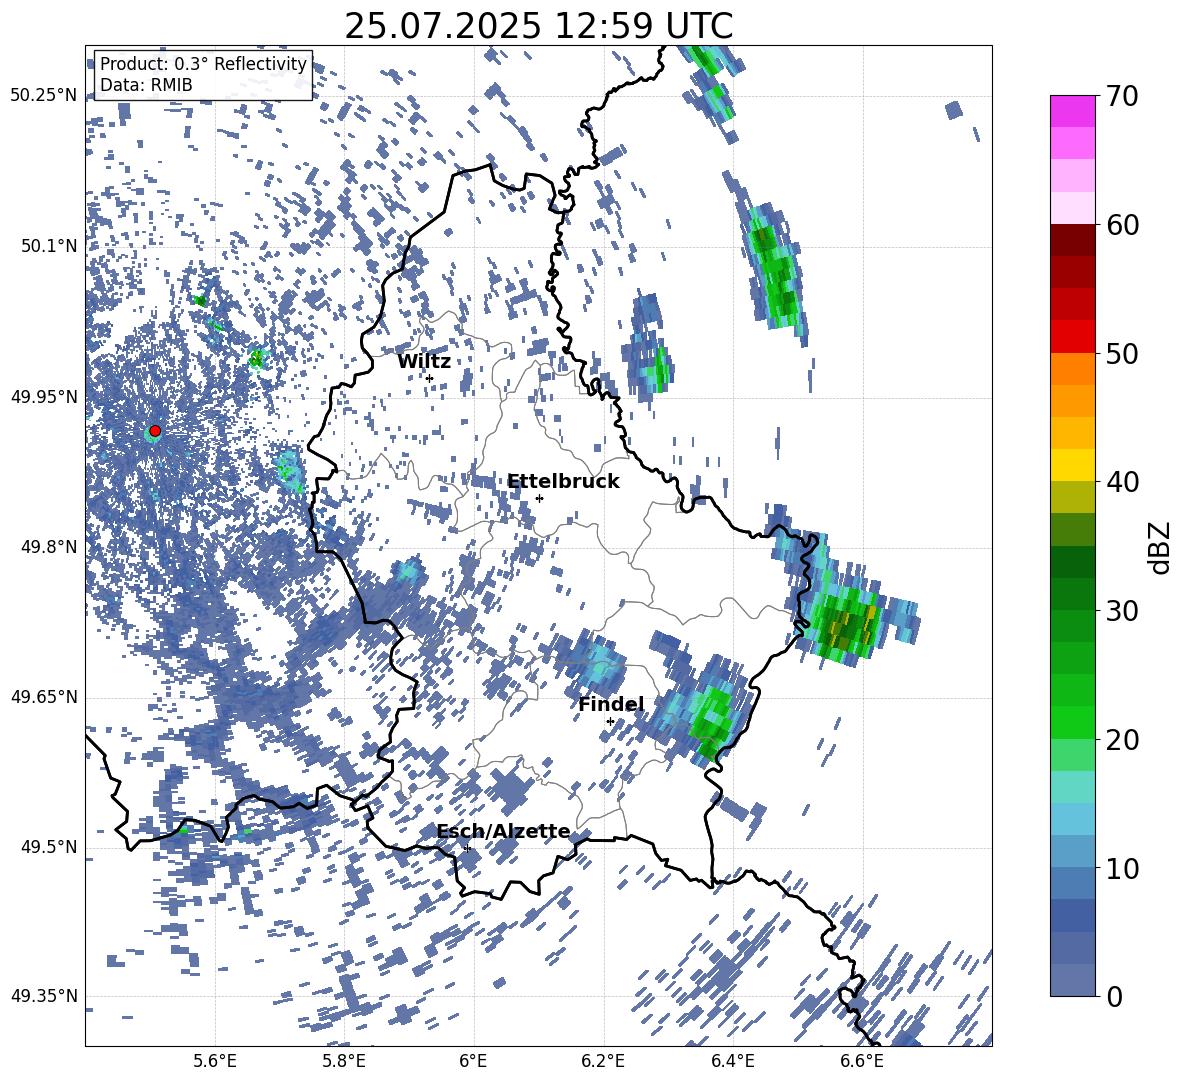Click the colorbar value 30

coord(1123,611)
